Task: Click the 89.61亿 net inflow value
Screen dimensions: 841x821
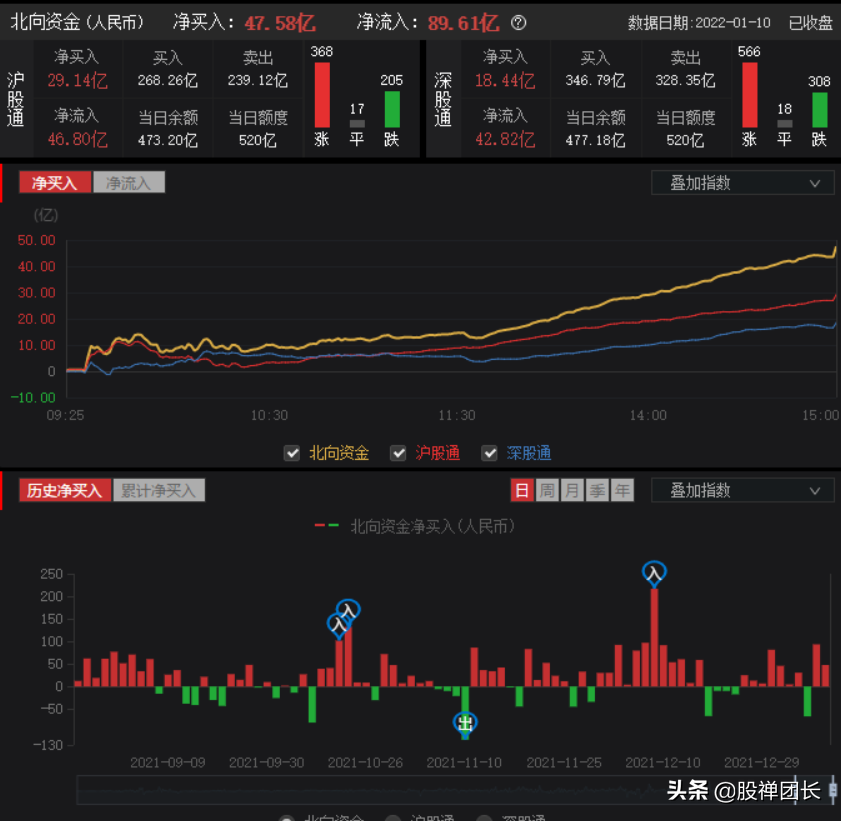Action: [463, 23]
